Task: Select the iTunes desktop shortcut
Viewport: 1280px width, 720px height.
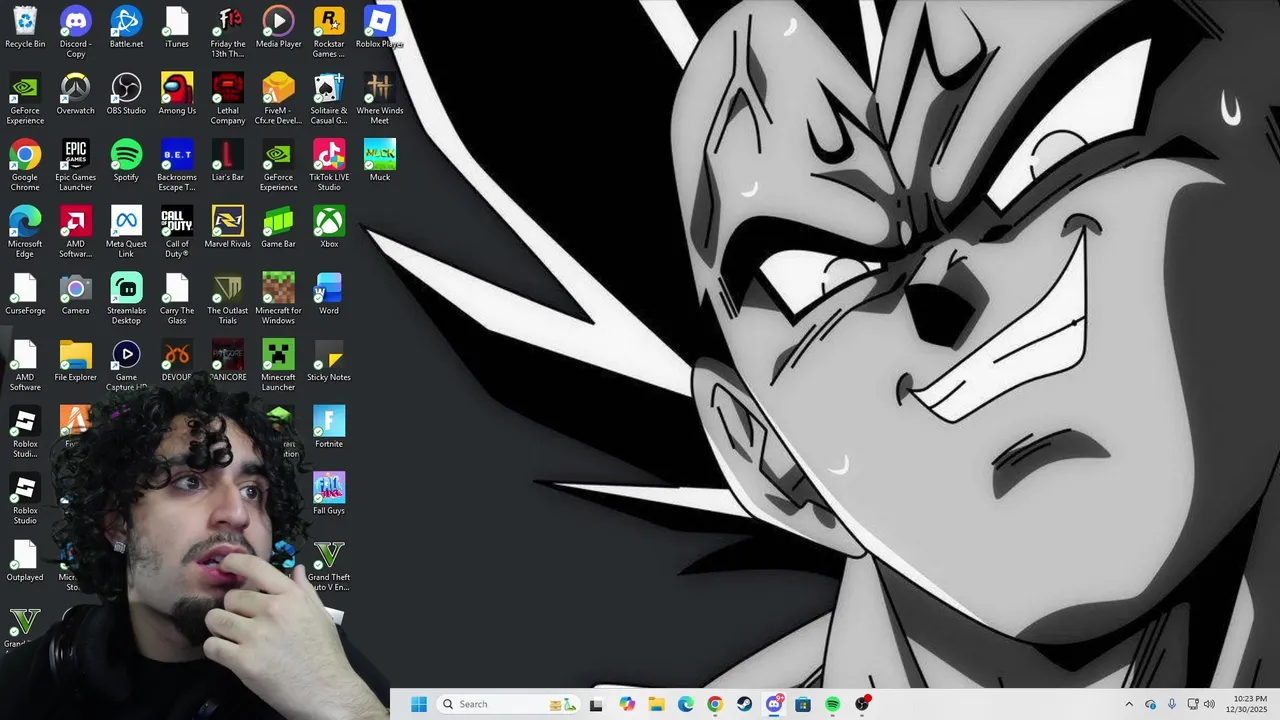Action: 177,28
